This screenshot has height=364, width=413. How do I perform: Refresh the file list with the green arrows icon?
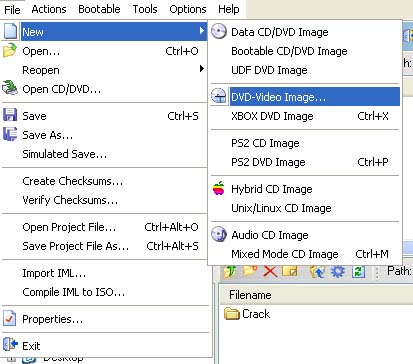pos(358,272)
